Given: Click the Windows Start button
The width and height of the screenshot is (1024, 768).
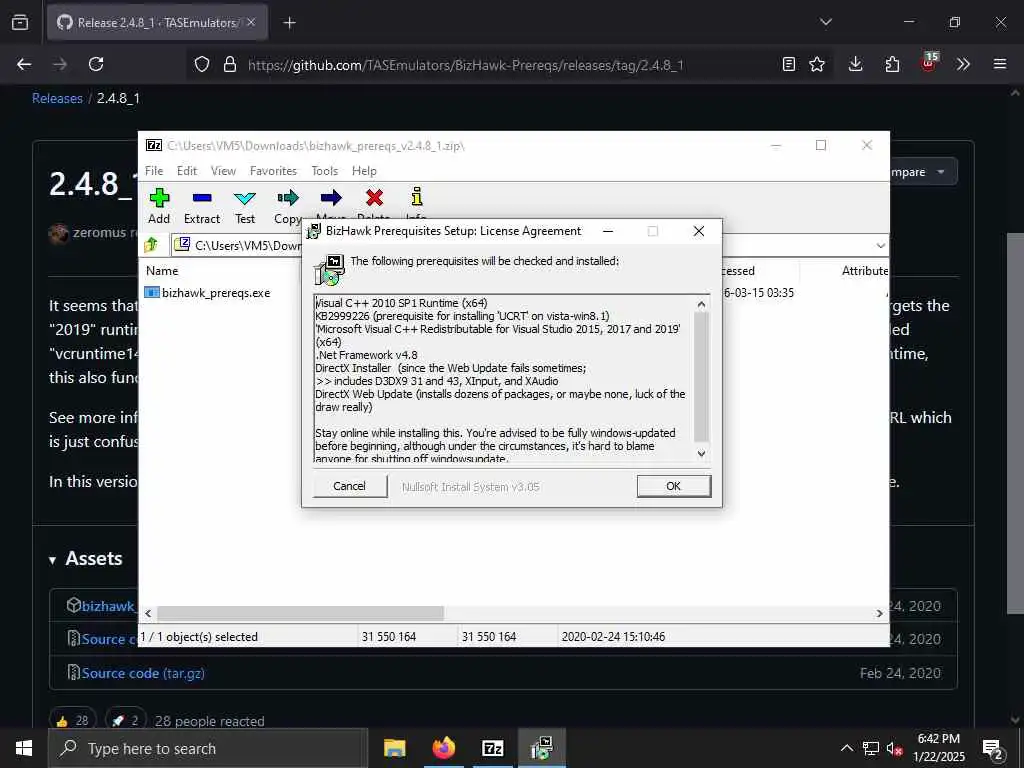Looking at the screenshot, I should click(x=24, y=748).
